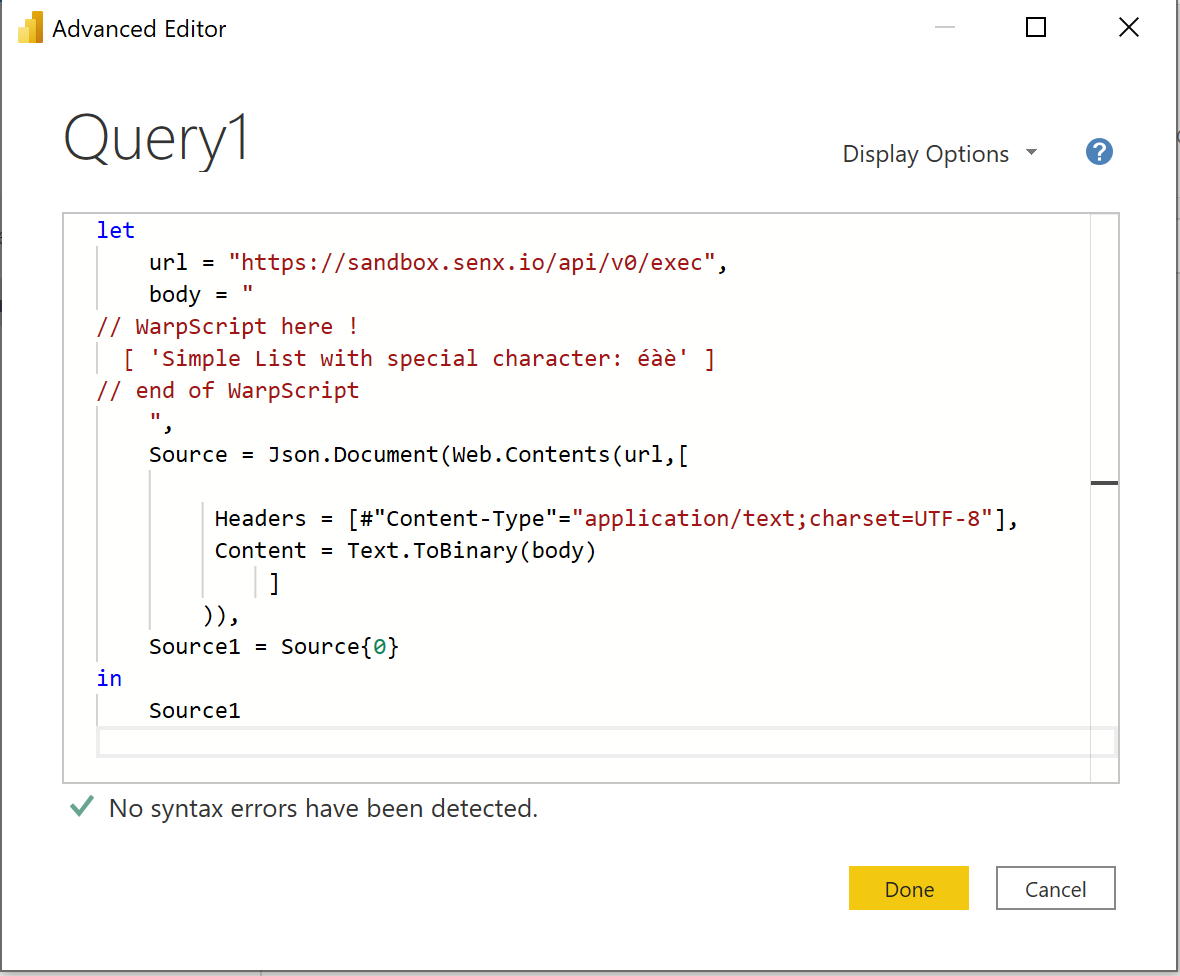Image resolution: width=1180 pixels, height=976 pixels.
Task: Open the Display Options dropdown
Action: tap(925, 153)
